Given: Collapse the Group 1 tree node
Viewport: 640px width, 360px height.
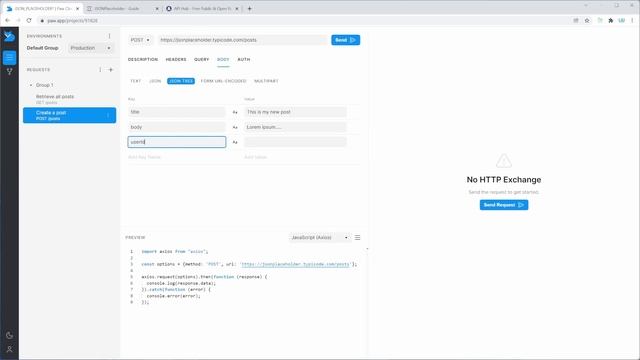Looking at the screenshot, I should tap(31, 85).
